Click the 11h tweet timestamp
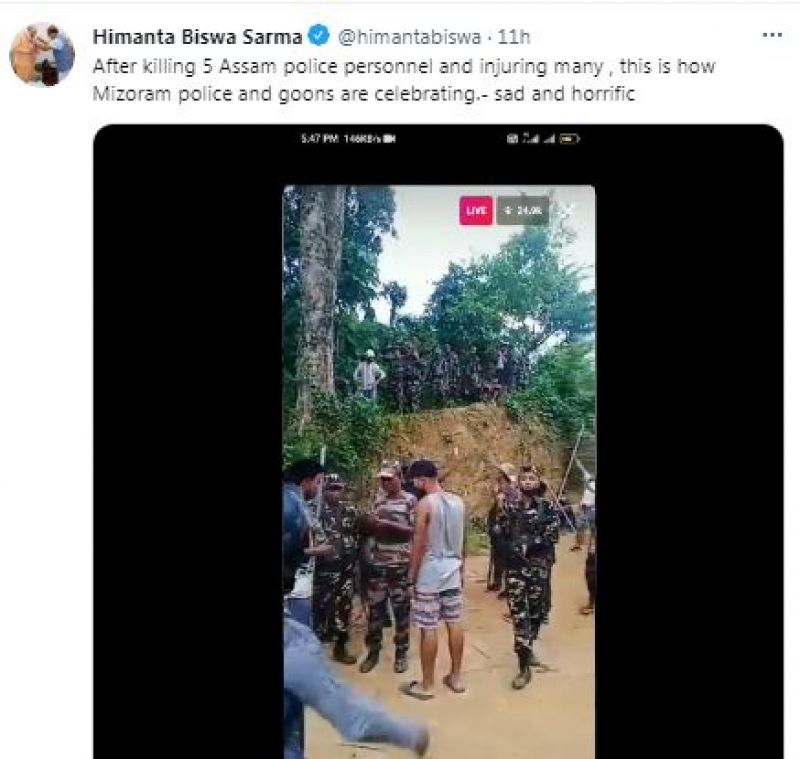 (x=513, y=38)
